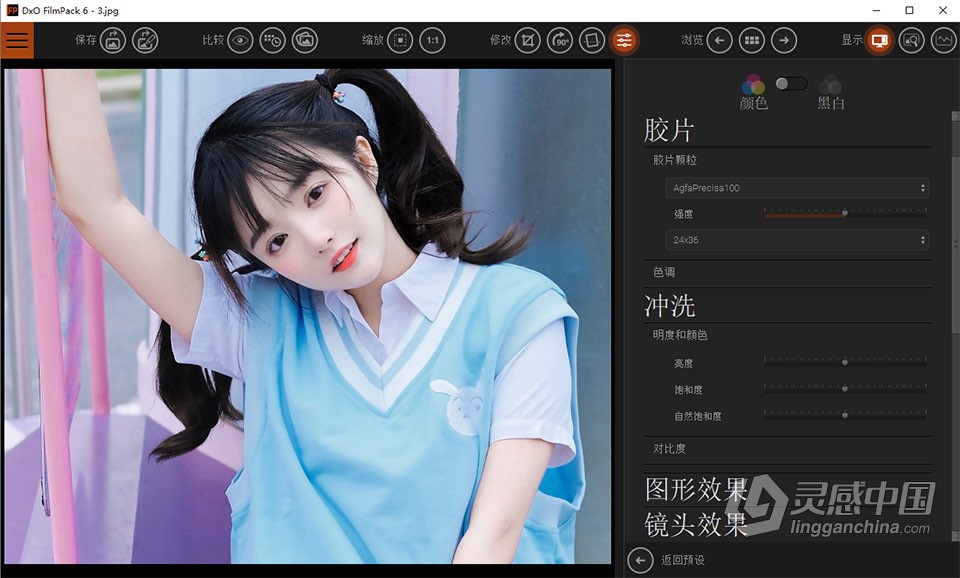The image size is (960, 578).
Task: Select the 1:1 zoom ratio icon
Action: pyautogui.click(x=432, y=40)
